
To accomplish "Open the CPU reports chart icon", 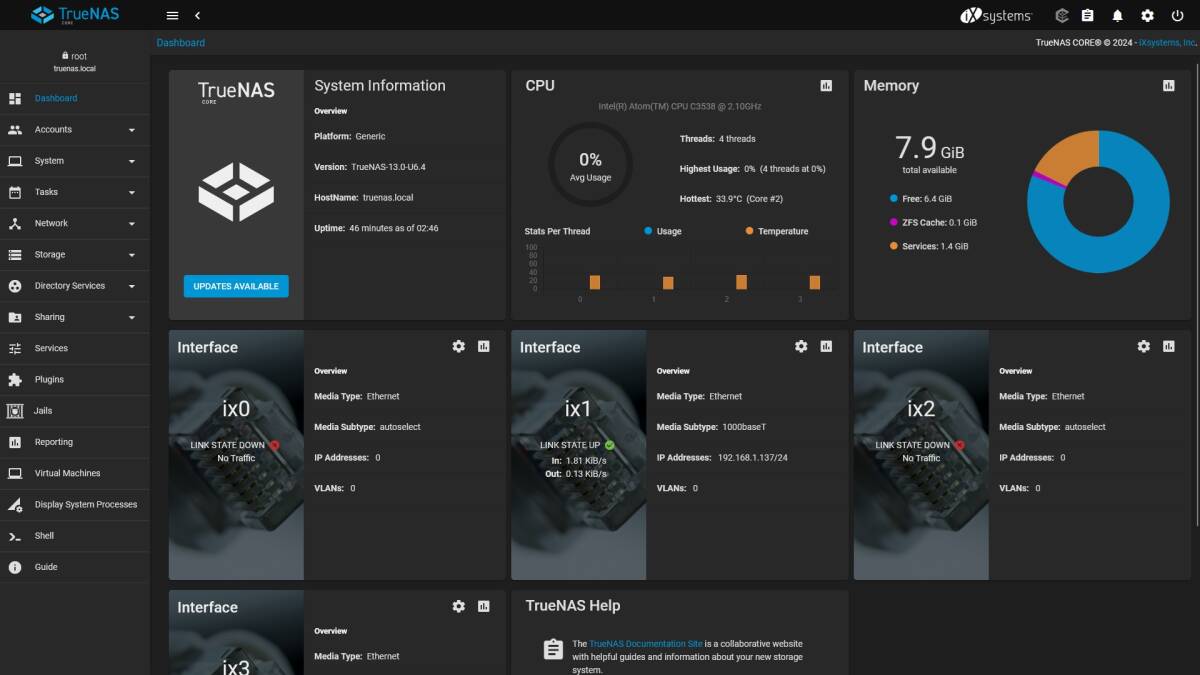I will click(826, 86).
